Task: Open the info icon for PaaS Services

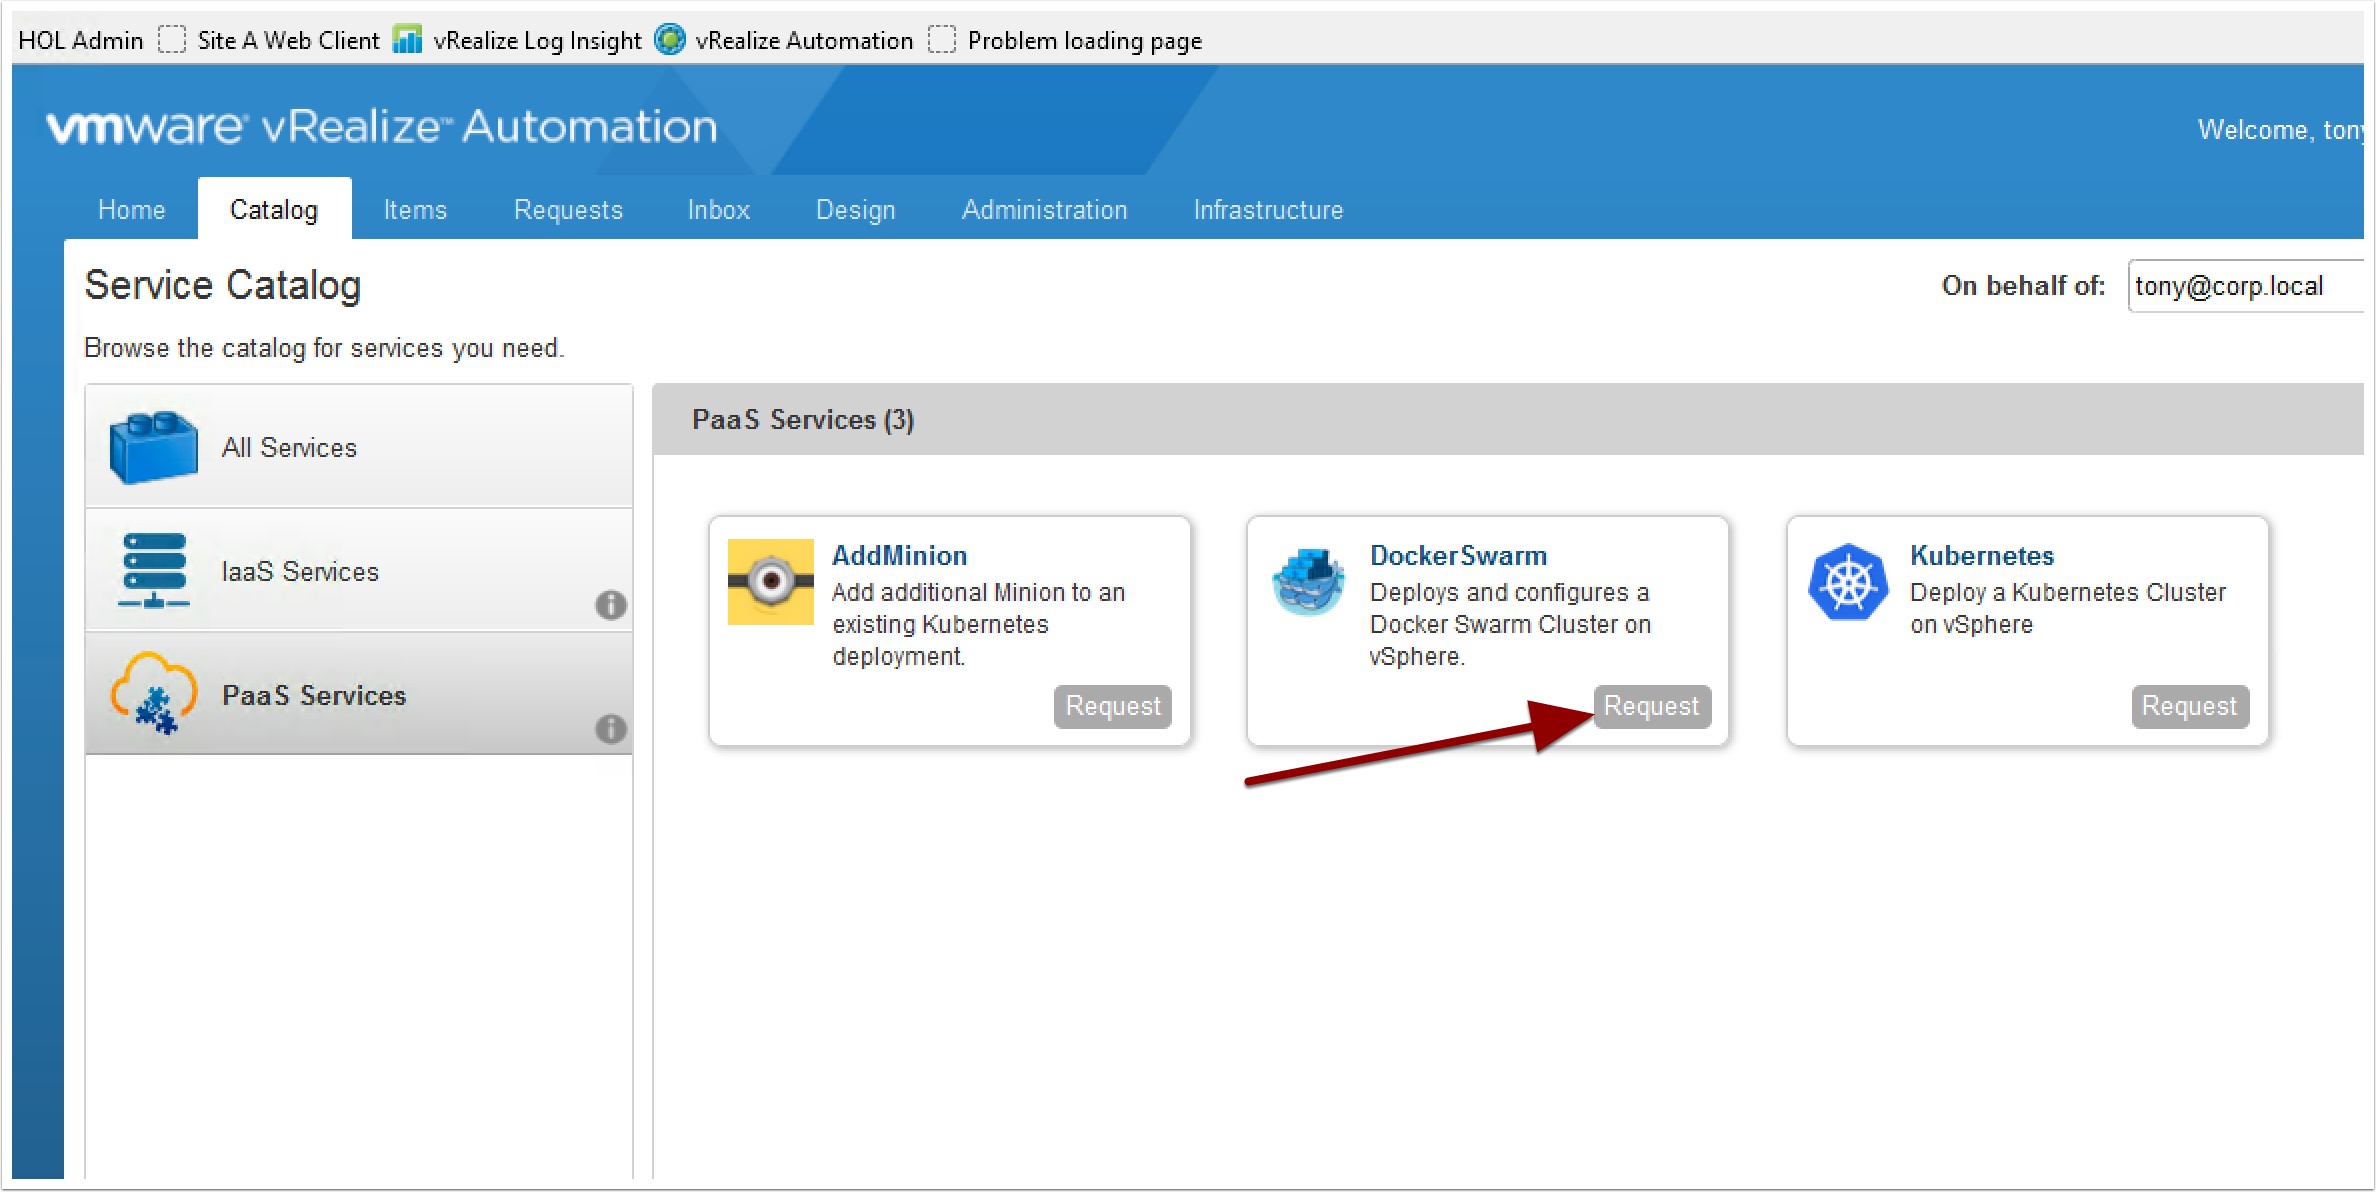Action: point(611,729)
